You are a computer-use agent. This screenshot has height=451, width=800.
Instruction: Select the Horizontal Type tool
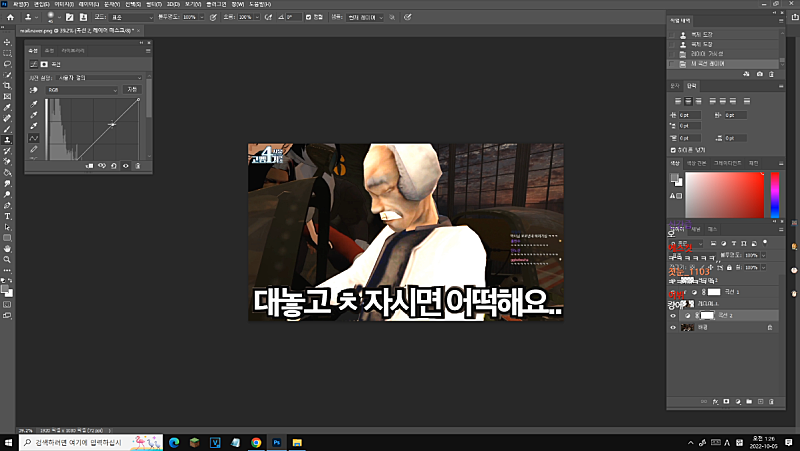(8, 215)
